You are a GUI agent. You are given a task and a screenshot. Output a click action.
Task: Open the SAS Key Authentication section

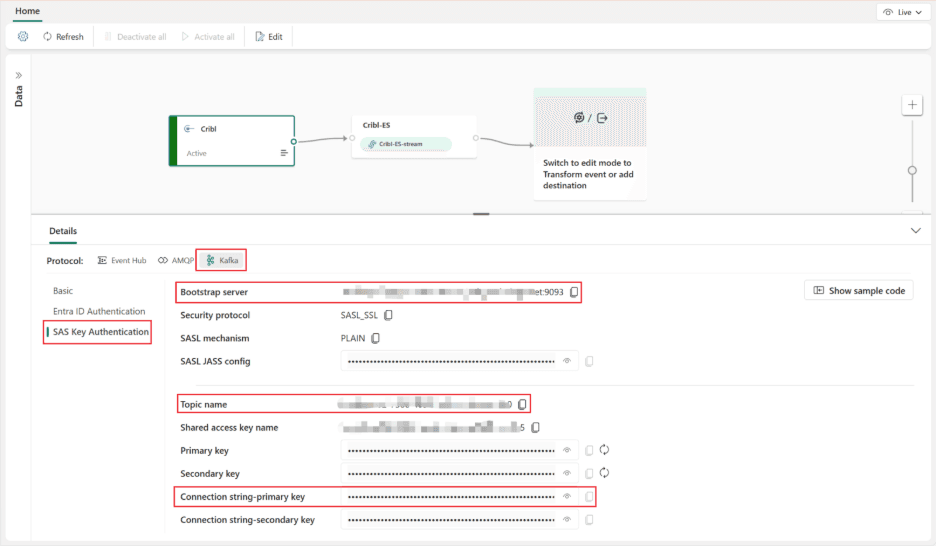coord(100,332)
